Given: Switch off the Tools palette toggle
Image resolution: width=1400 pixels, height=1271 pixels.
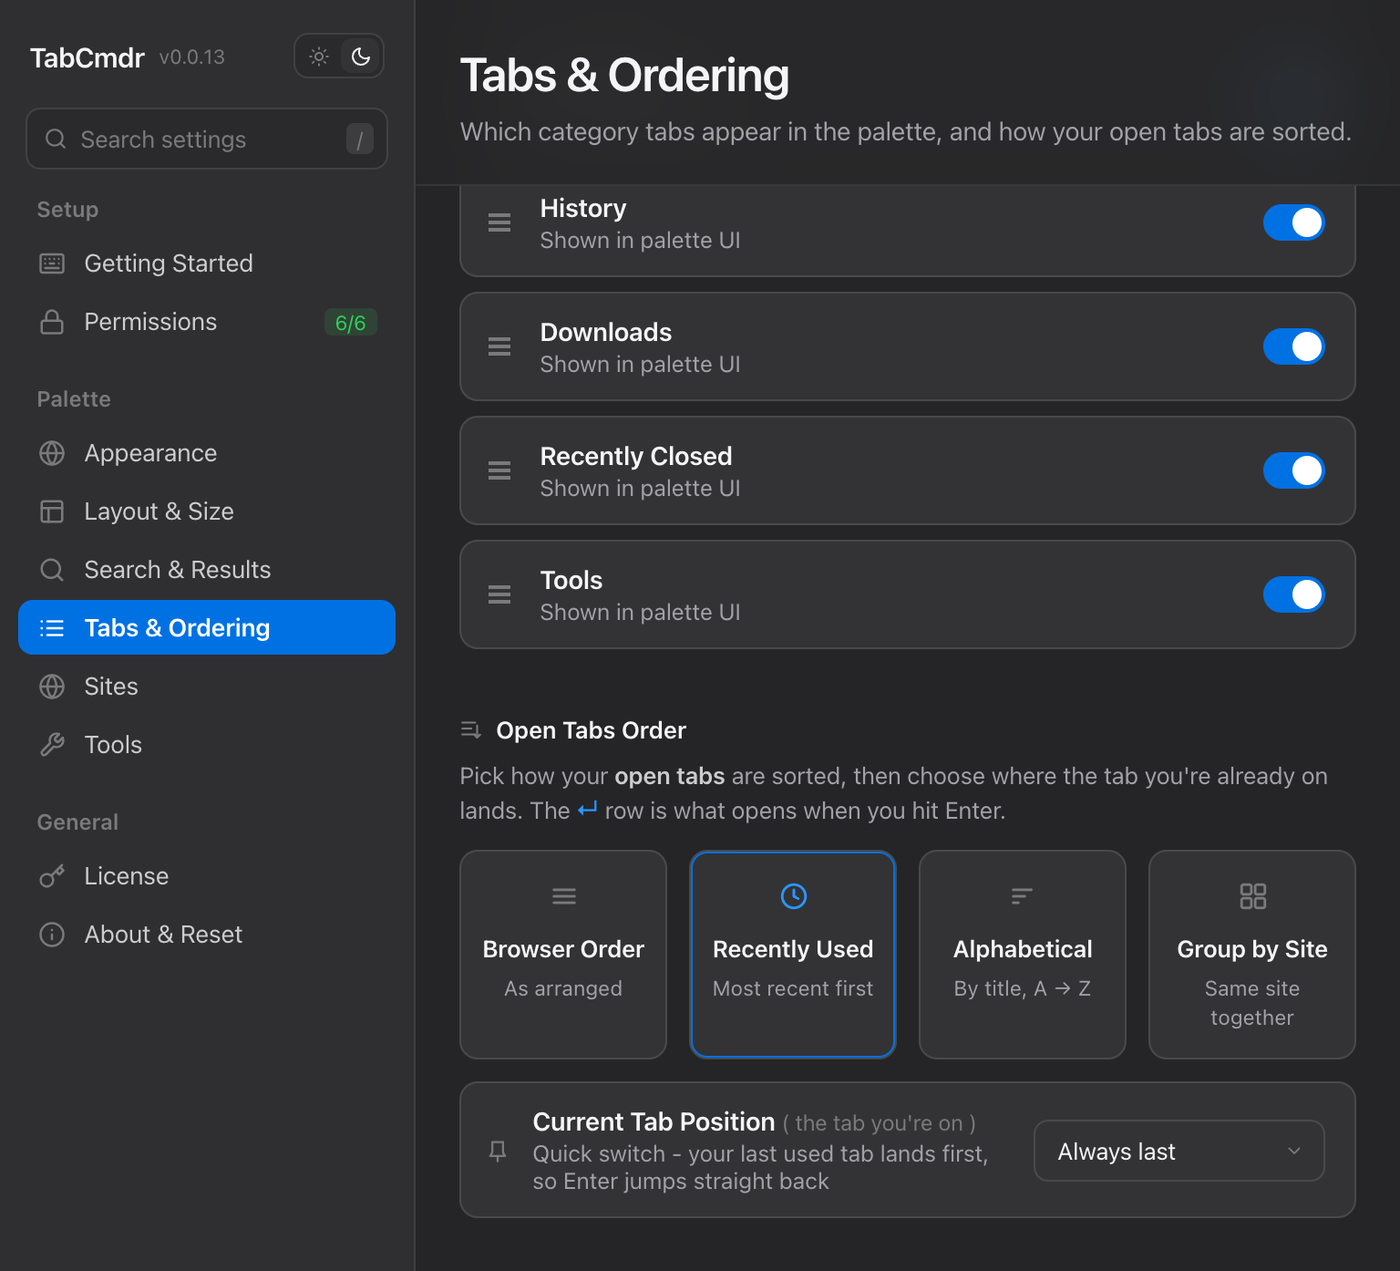Looking at the screenshot, I should (1293, 594).
